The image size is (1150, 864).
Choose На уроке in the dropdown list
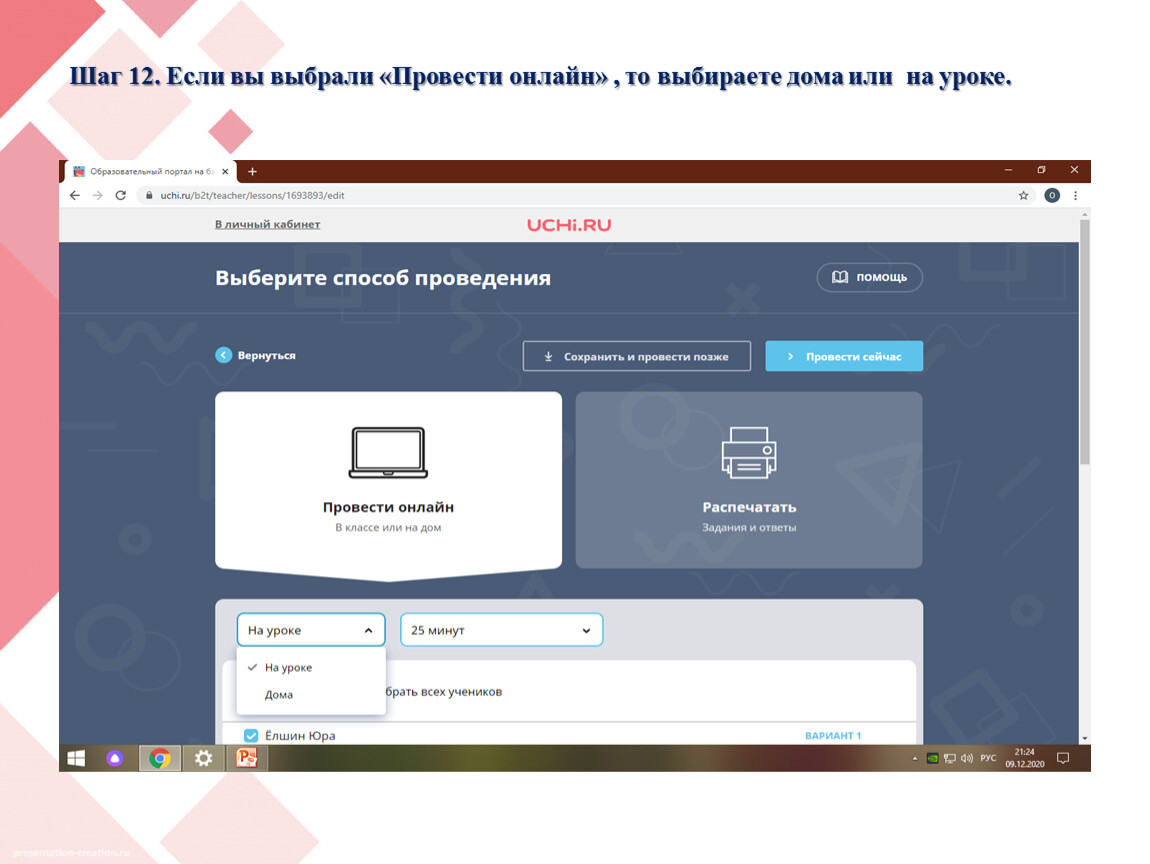click(288, 668)
